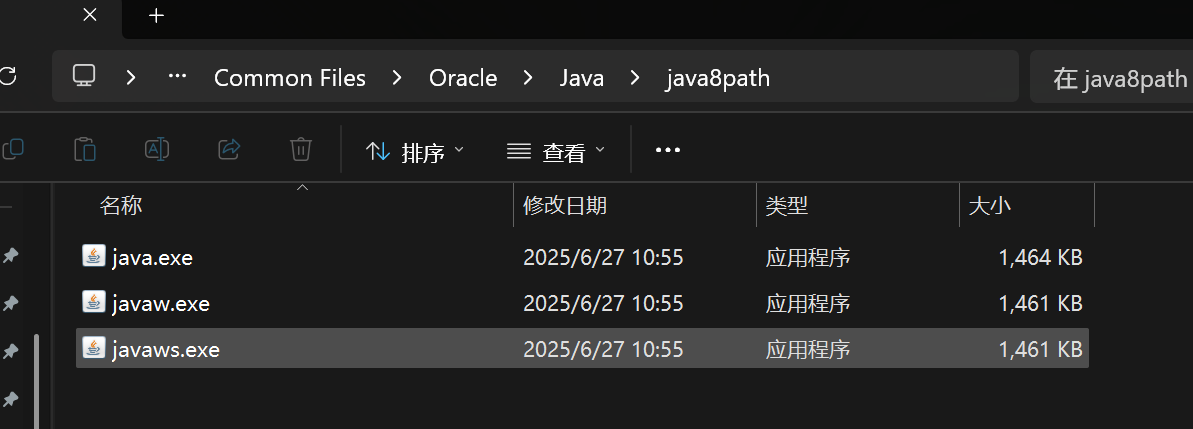1193x429 pixels.
Task: Click the copy icon in toolbar
Action: point(14,150)
